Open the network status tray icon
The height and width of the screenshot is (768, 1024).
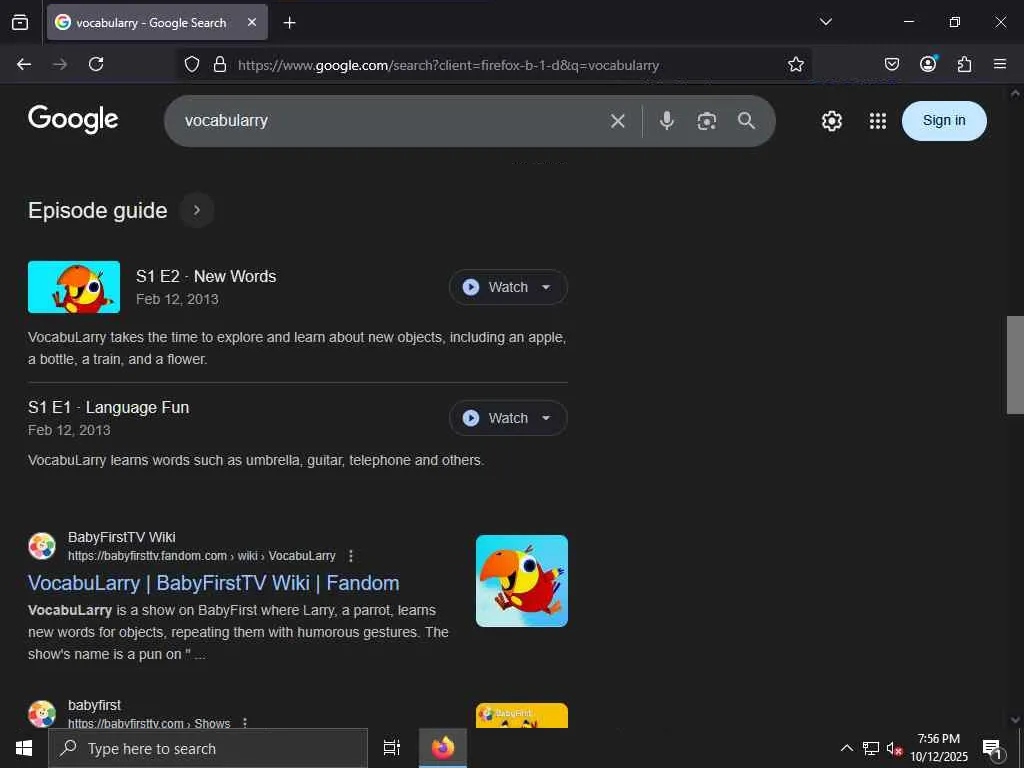coord(871,748)
